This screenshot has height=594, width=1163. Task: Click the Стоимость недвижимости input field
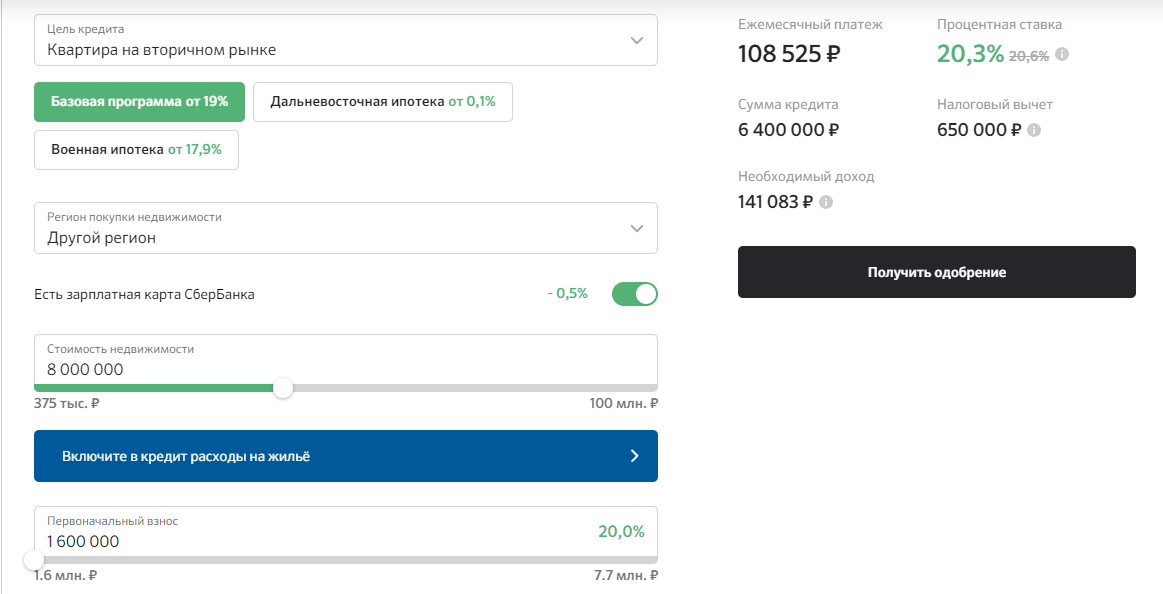(x=346, y=360)
